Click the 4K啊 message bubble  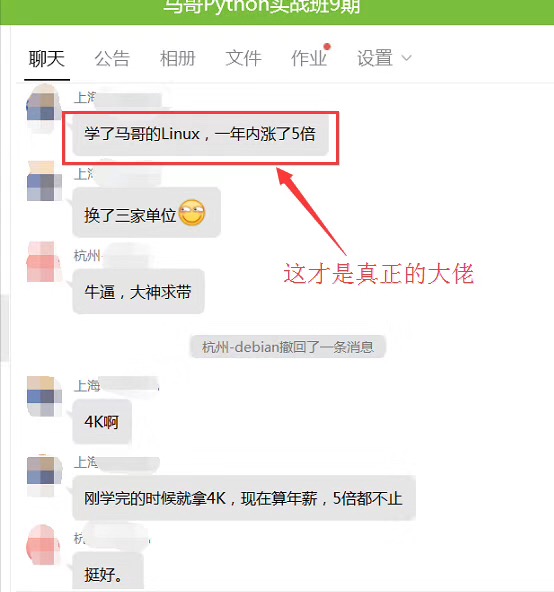(102, 421)
